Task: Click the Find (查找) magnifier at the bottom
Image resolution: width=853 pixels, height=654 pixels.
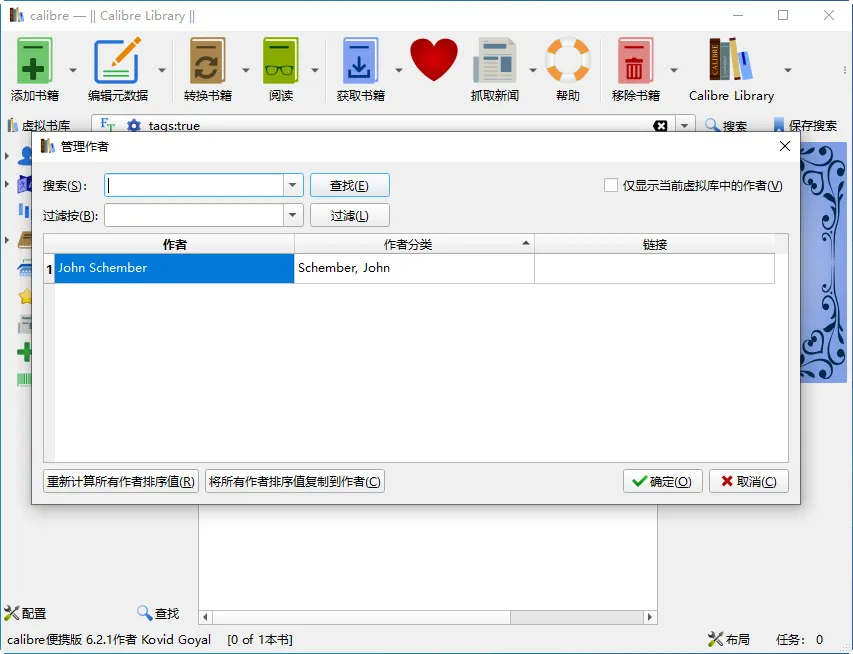Action: pyautogui.click(x=158, y=613)
